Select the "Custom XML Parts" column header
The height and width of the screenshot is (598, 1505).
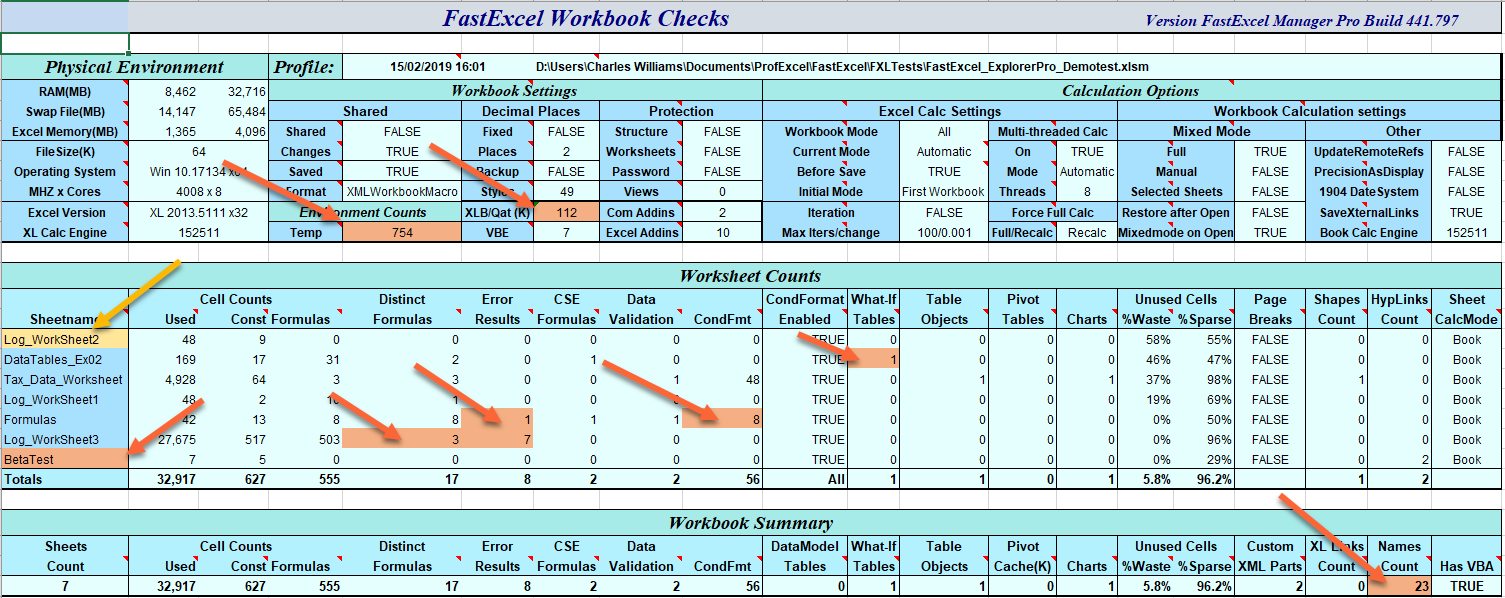coord(1270,557)
